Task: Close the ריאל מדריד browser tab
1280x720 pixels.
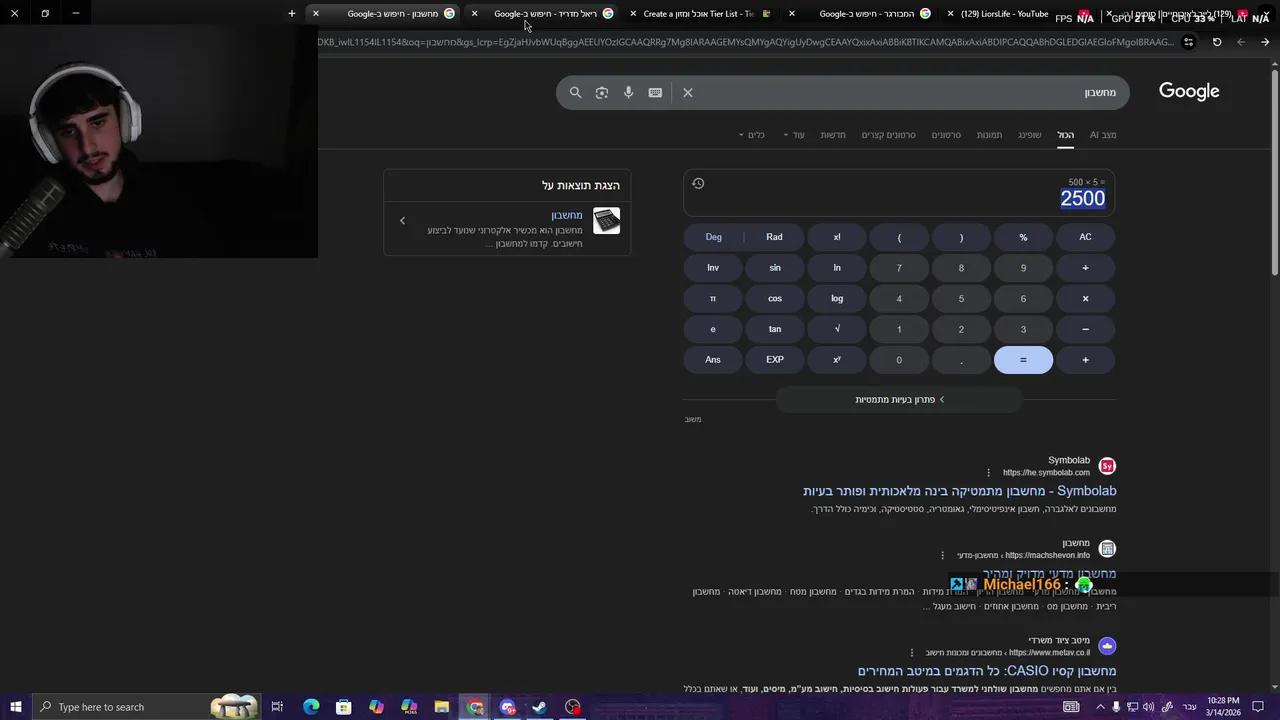Action: [474, 14]
